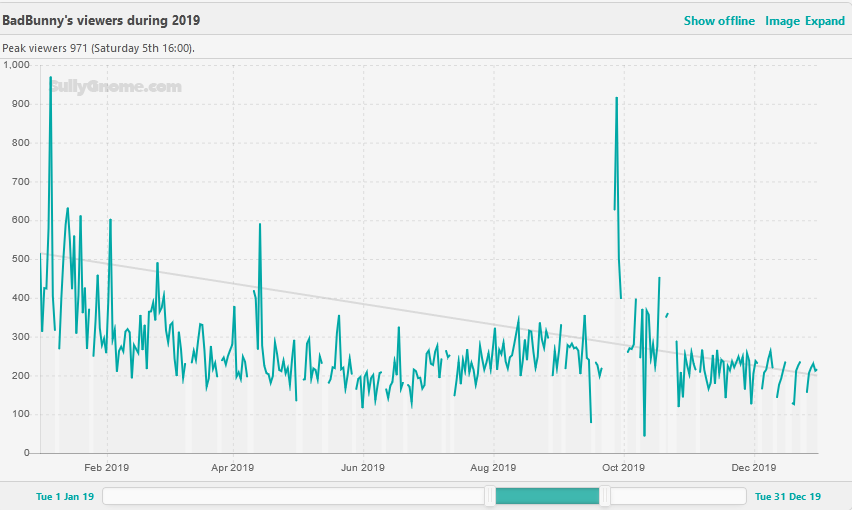This screenshot has width=852, height=510.
Task: Click the Jun 2019 axis label
Action: click(x=362, y=468)
